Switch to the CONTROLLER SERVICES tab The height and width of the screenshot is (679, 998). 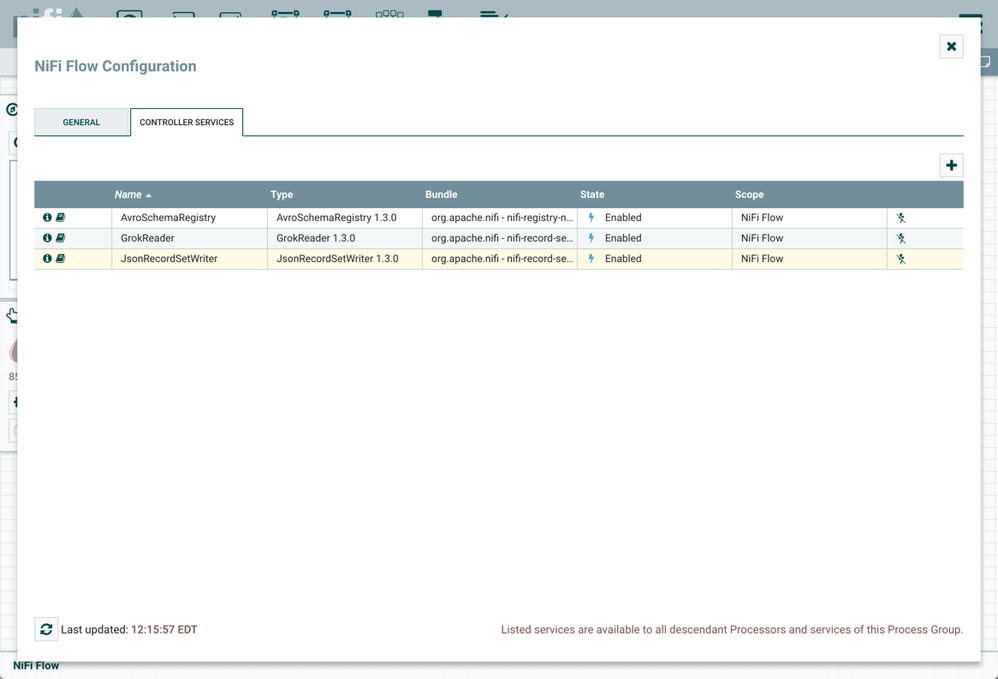(x=186, y=121)
